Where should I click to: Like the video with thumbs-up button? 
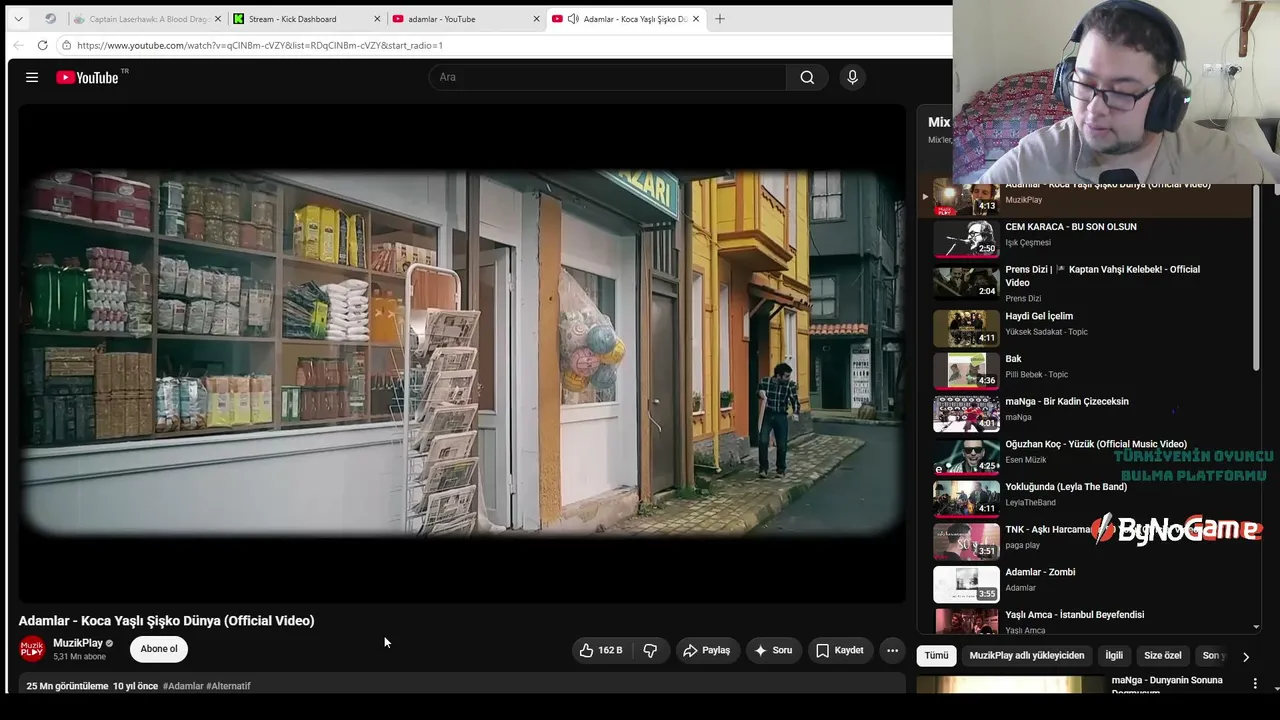(x=601, y=650)
